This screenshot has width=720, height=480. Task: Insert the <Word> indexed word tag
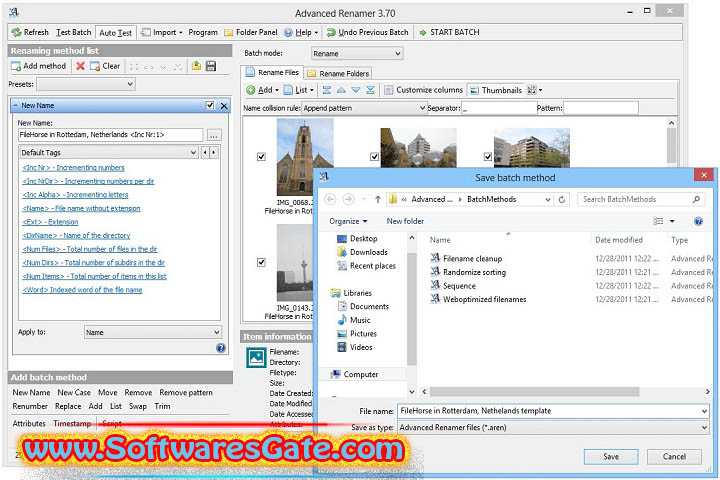[x=82, y=290]
